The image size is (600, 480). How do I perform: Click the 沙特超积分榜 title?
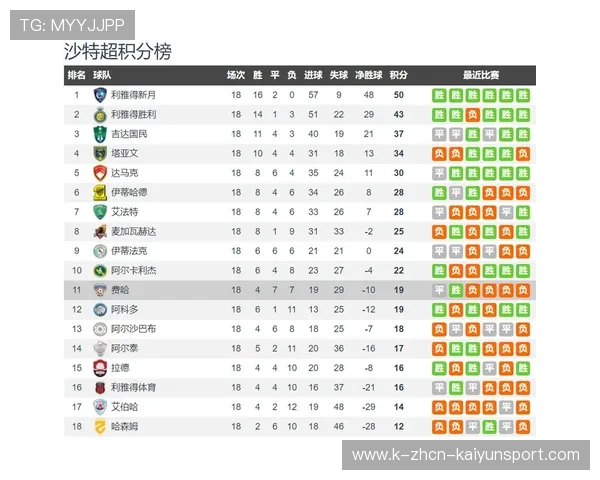[x=117, y=52]
